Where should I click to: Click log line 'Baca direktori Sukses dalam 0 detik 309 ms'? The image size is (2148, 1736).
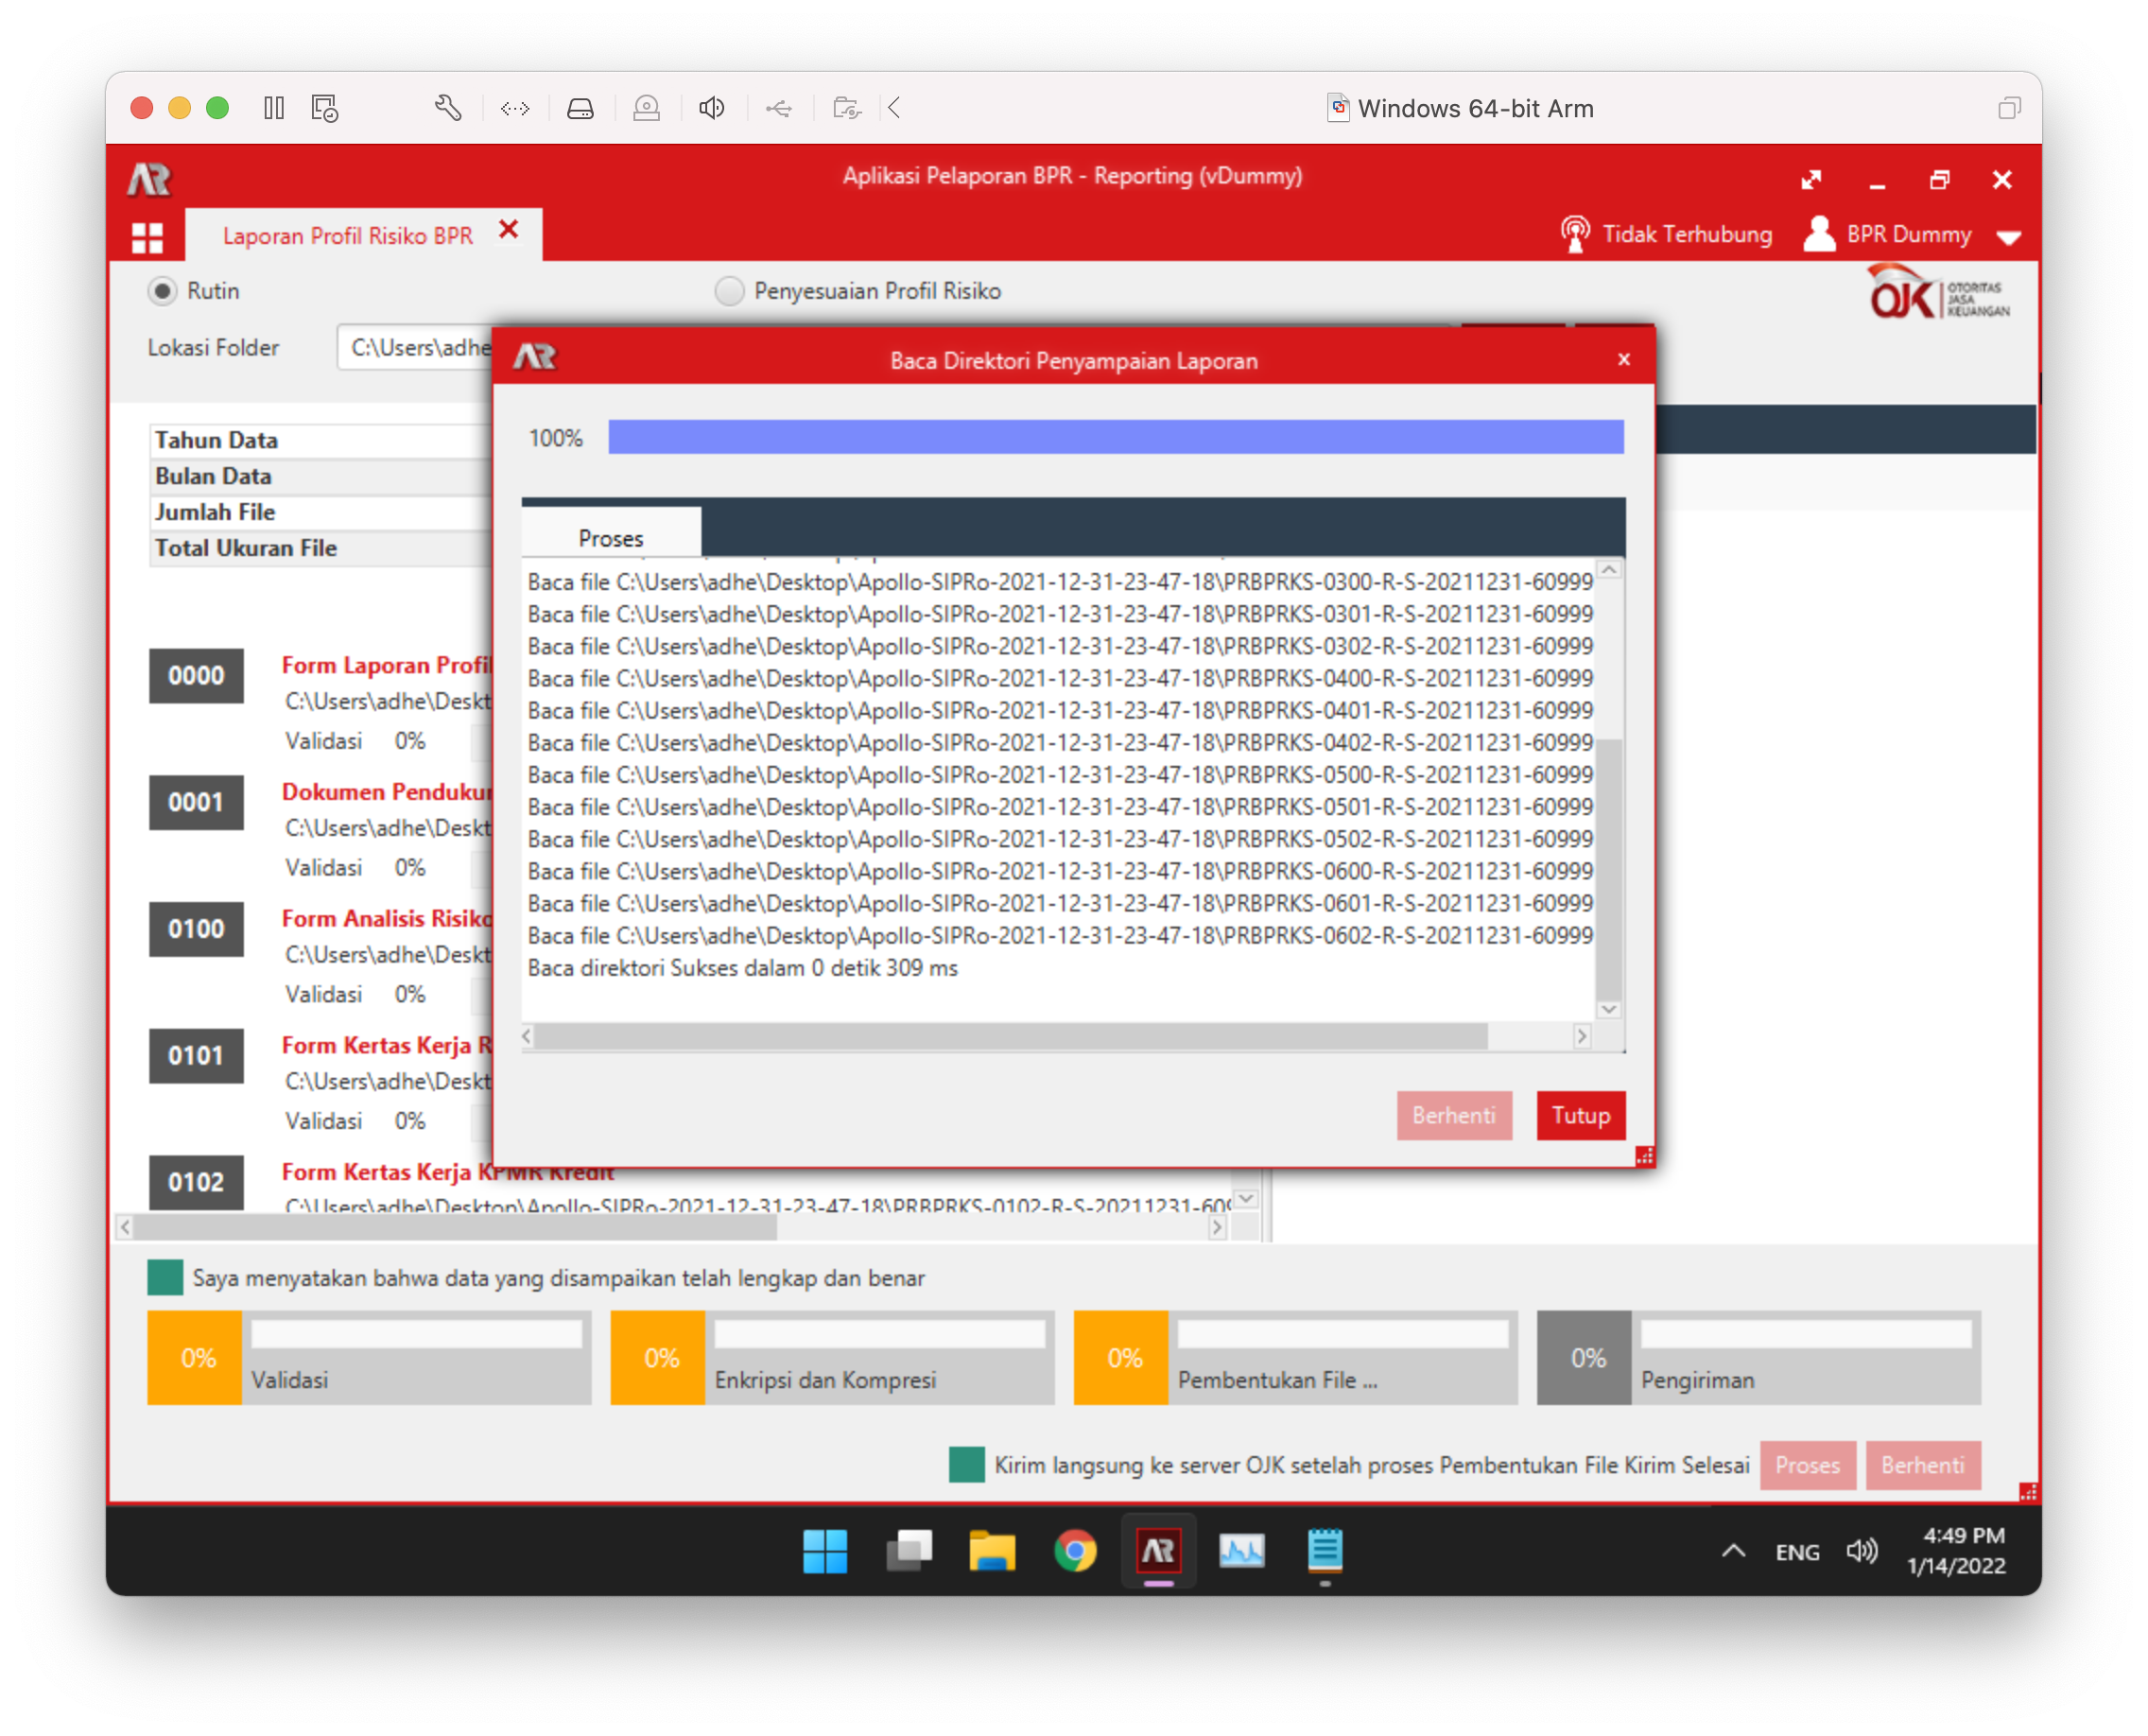[x=742, y=968]
